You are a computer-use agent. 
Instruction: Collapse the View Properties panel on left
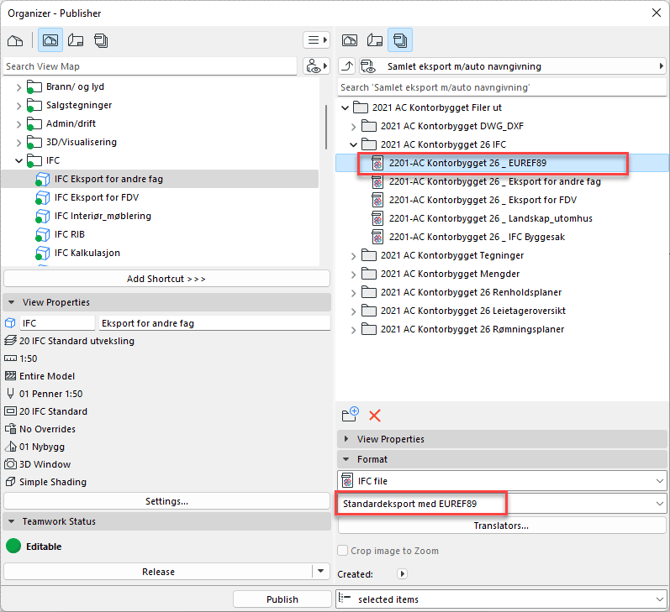pyautogui.click(x=12, y=302)
